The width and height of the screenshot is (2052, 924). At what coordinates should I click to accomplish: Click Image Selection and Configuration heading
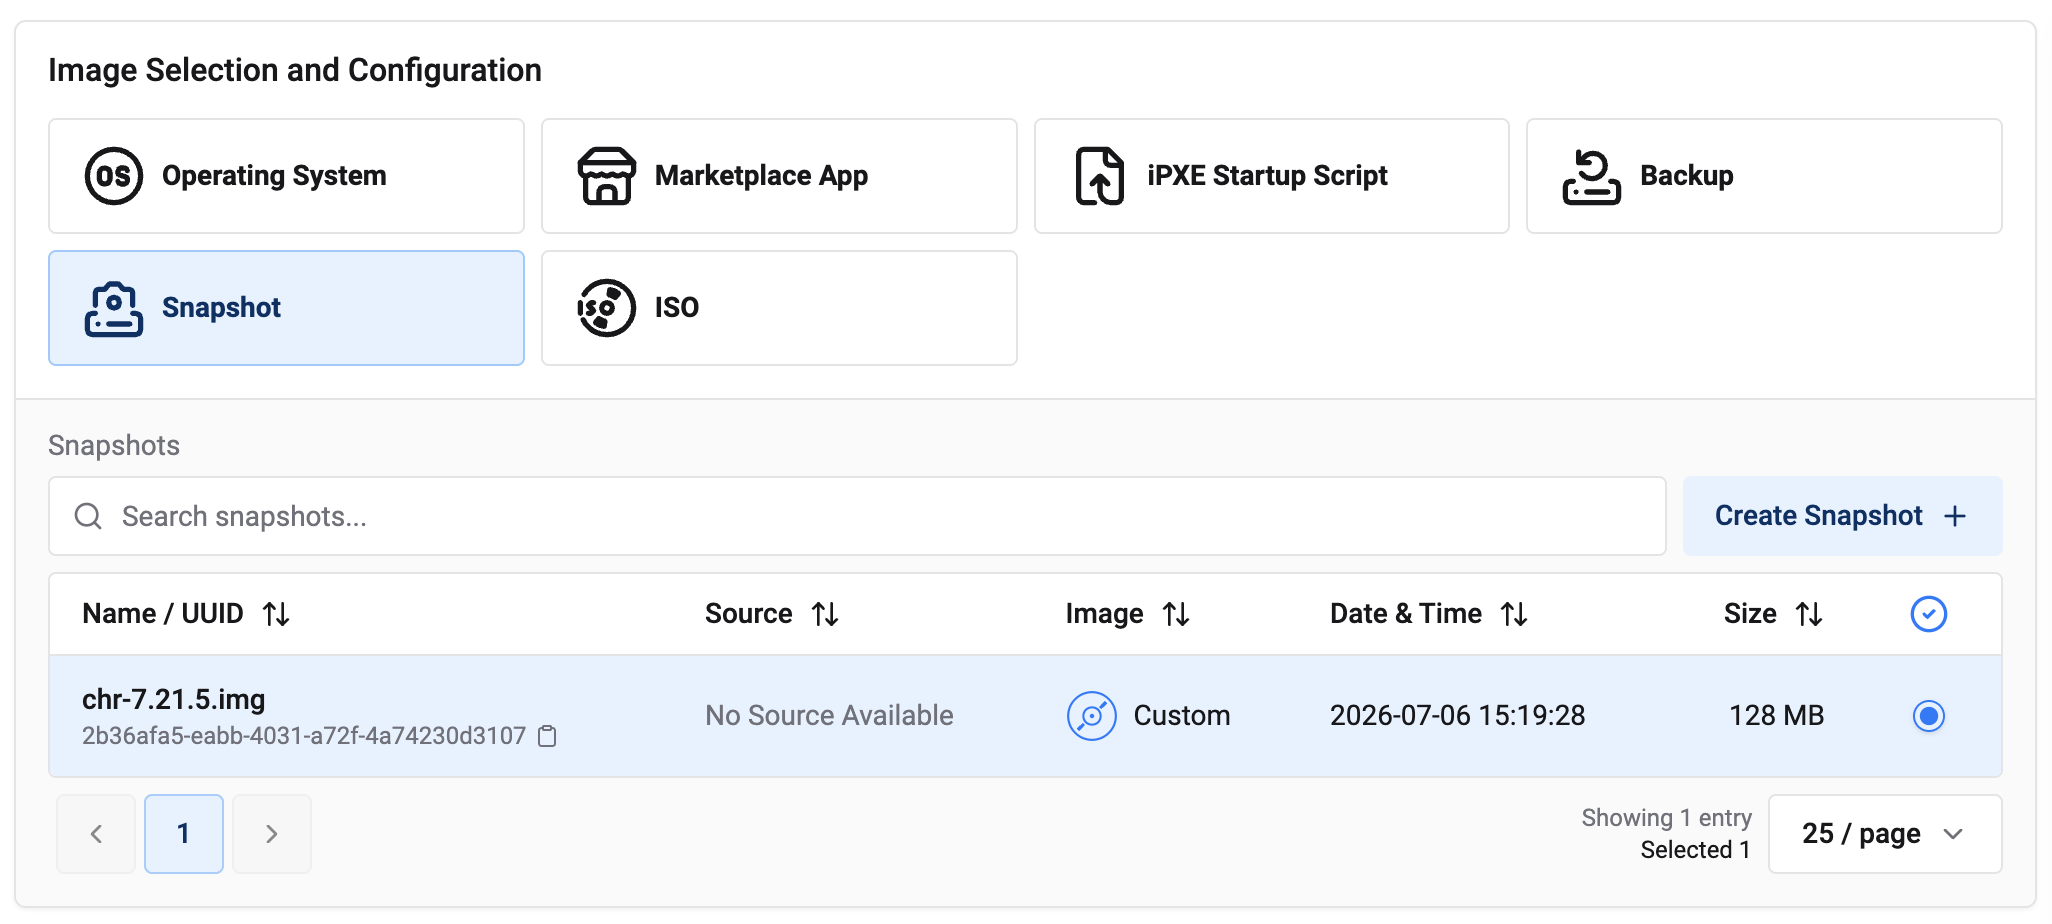click(295, 71)
